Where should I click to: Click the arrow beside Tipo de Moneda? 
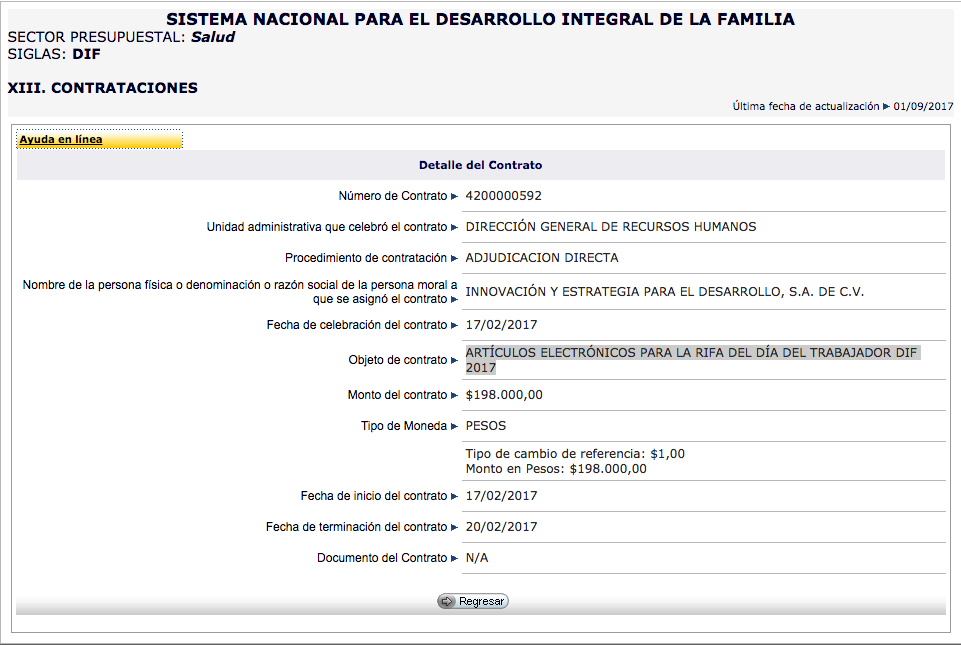coord(455,426)
